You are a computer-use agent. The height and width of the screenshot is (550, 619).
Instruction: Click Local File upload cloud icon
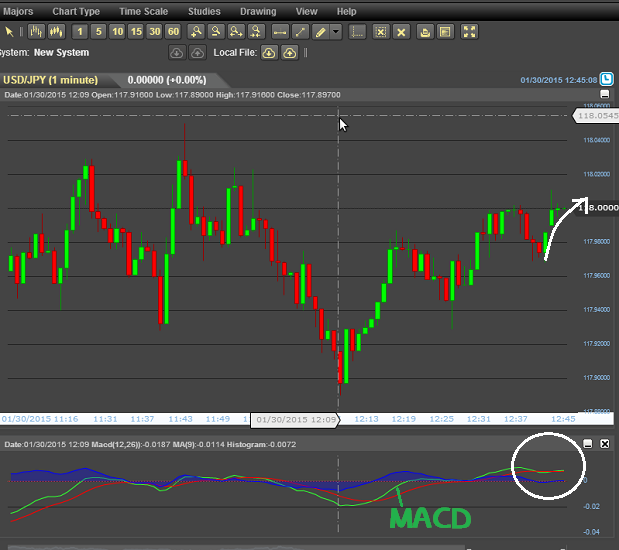[x=290, y=53]
